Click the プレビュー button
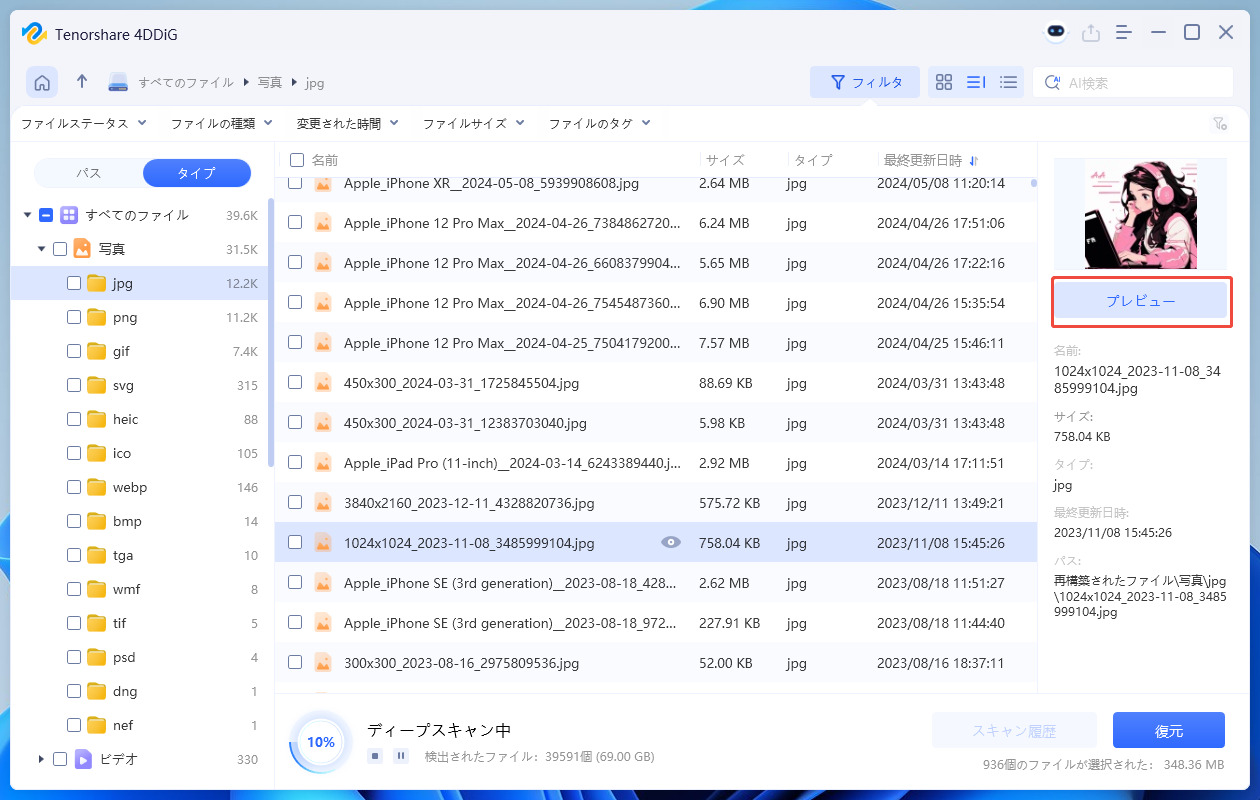 point(1141,301)
